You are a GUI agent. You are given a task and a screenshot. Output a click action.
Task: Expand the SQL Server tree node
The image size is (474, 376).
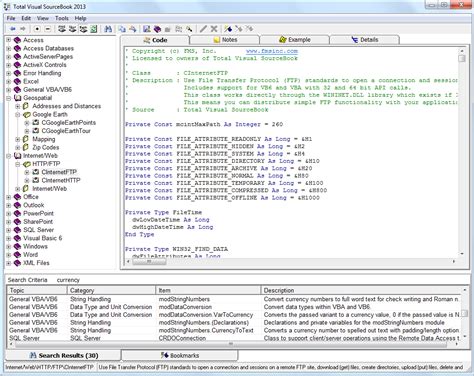click(x=9, y=230)
